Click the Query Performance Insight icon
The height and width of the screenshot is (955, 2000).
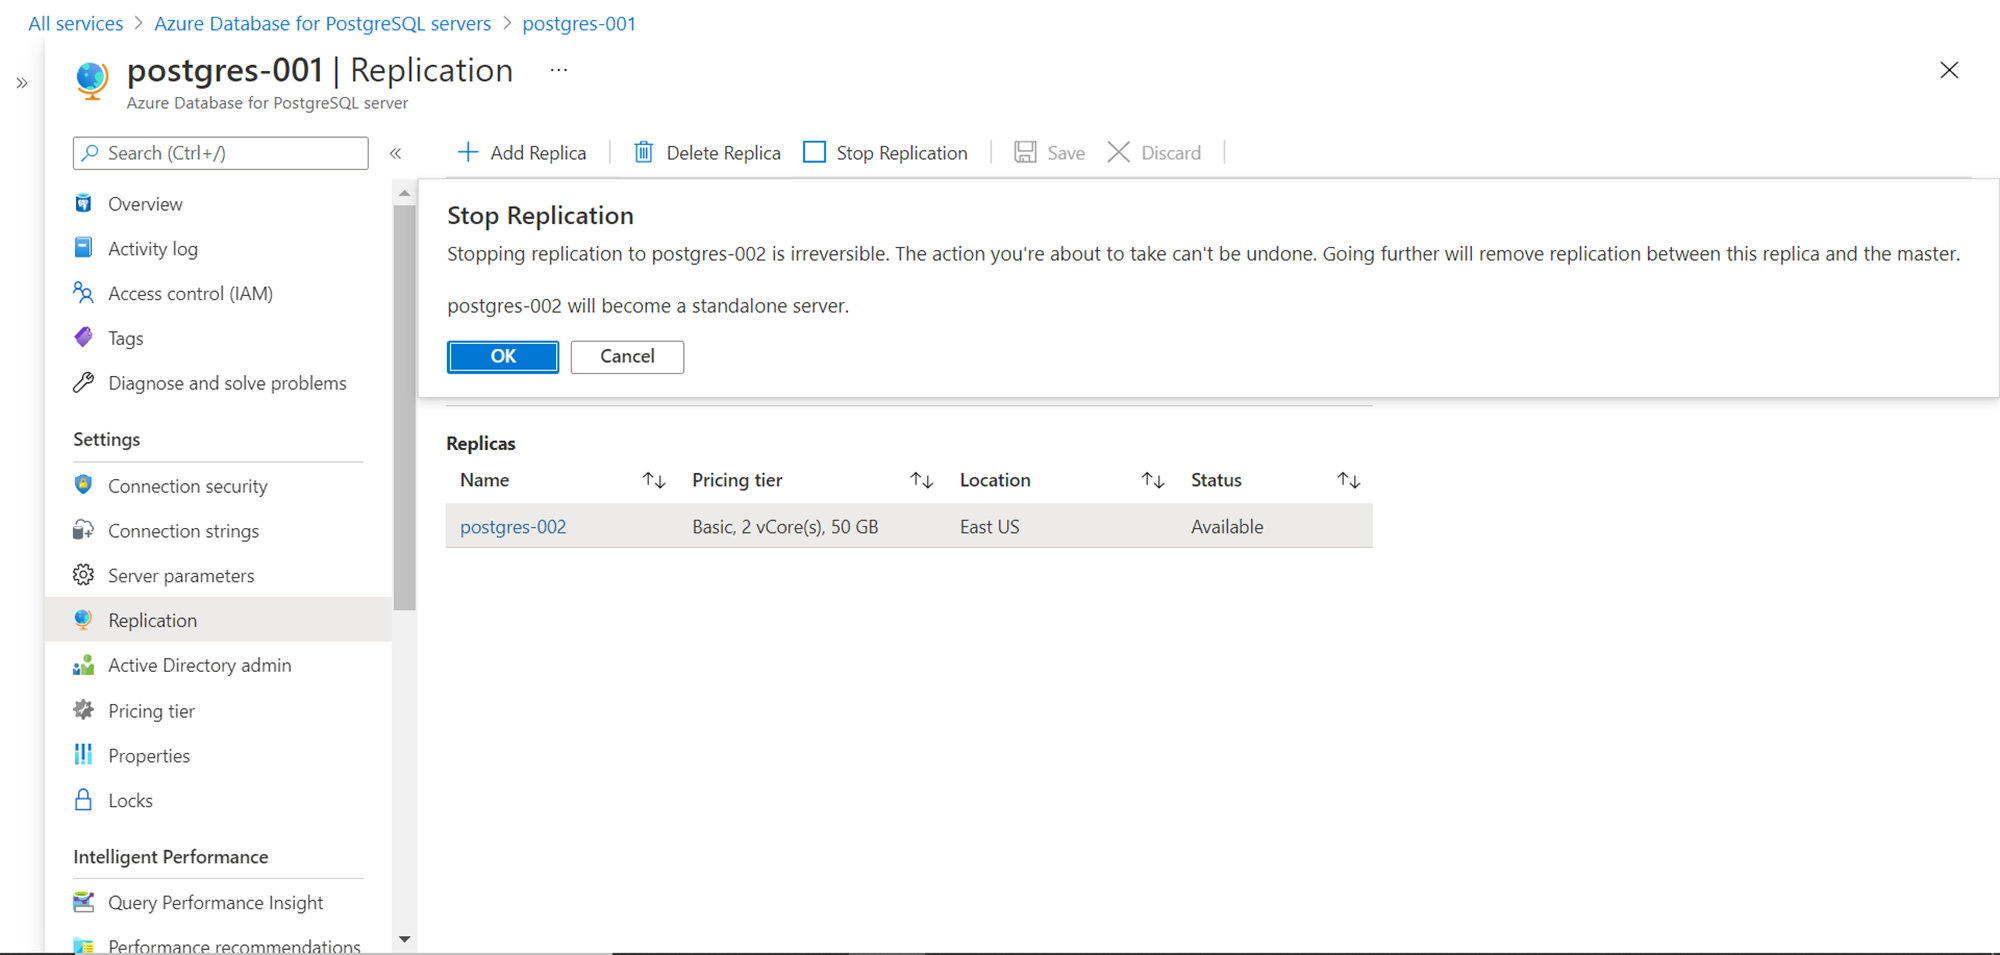coord(84,902)
